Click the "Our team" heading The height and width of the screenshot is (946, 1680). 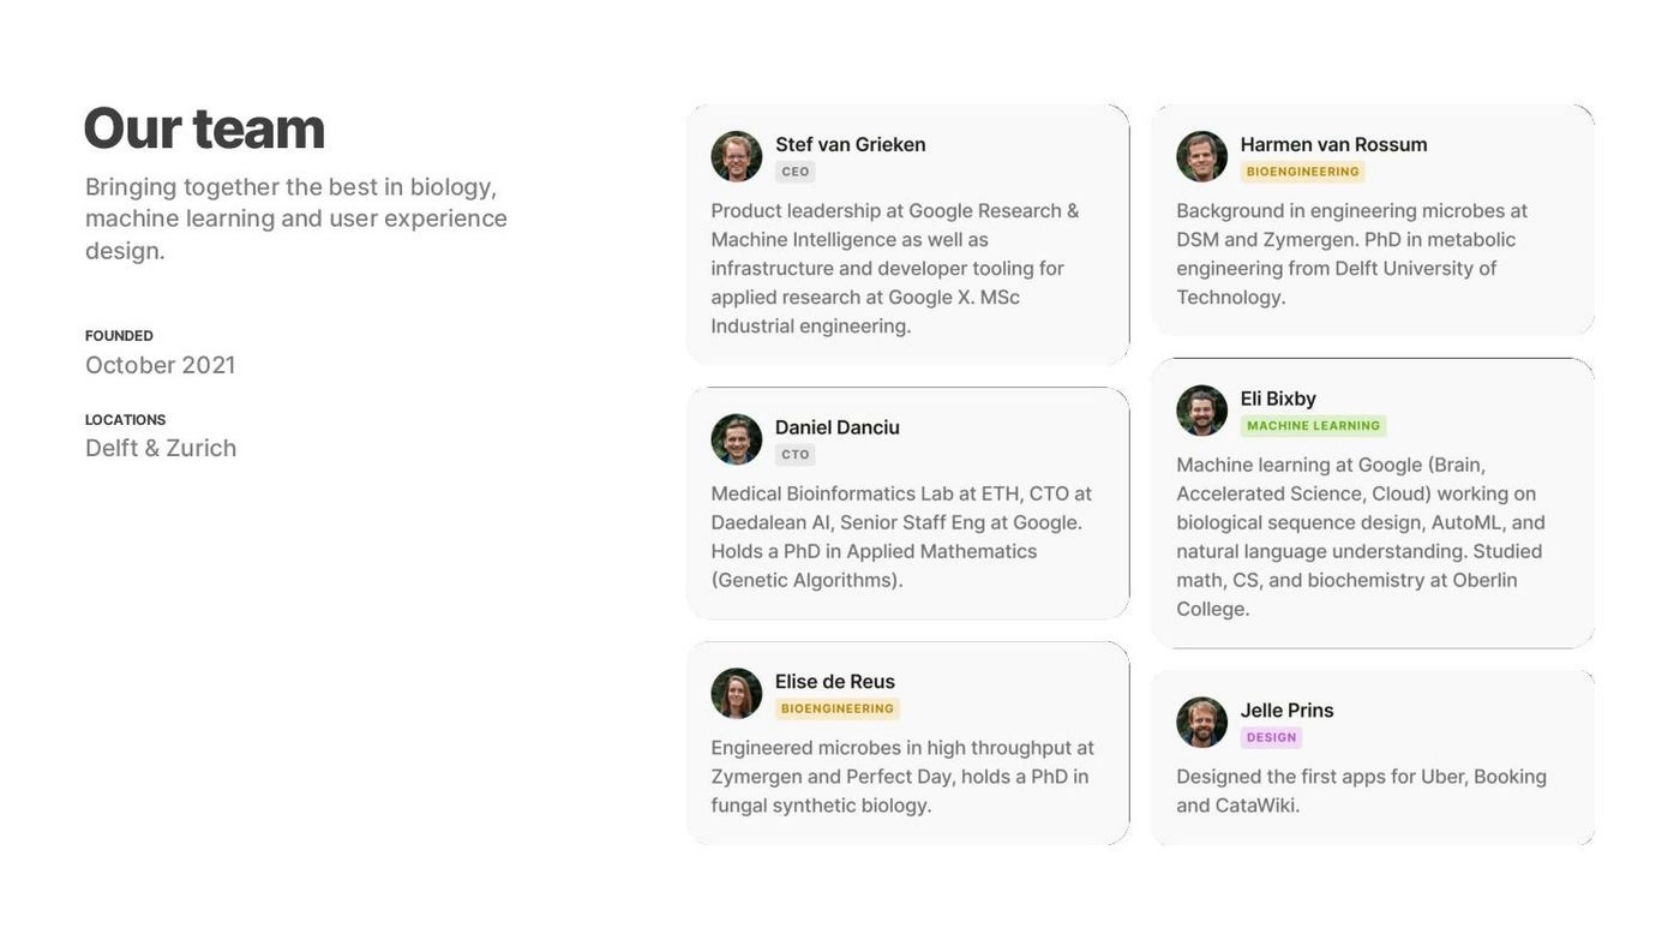(x=204, y=129)
